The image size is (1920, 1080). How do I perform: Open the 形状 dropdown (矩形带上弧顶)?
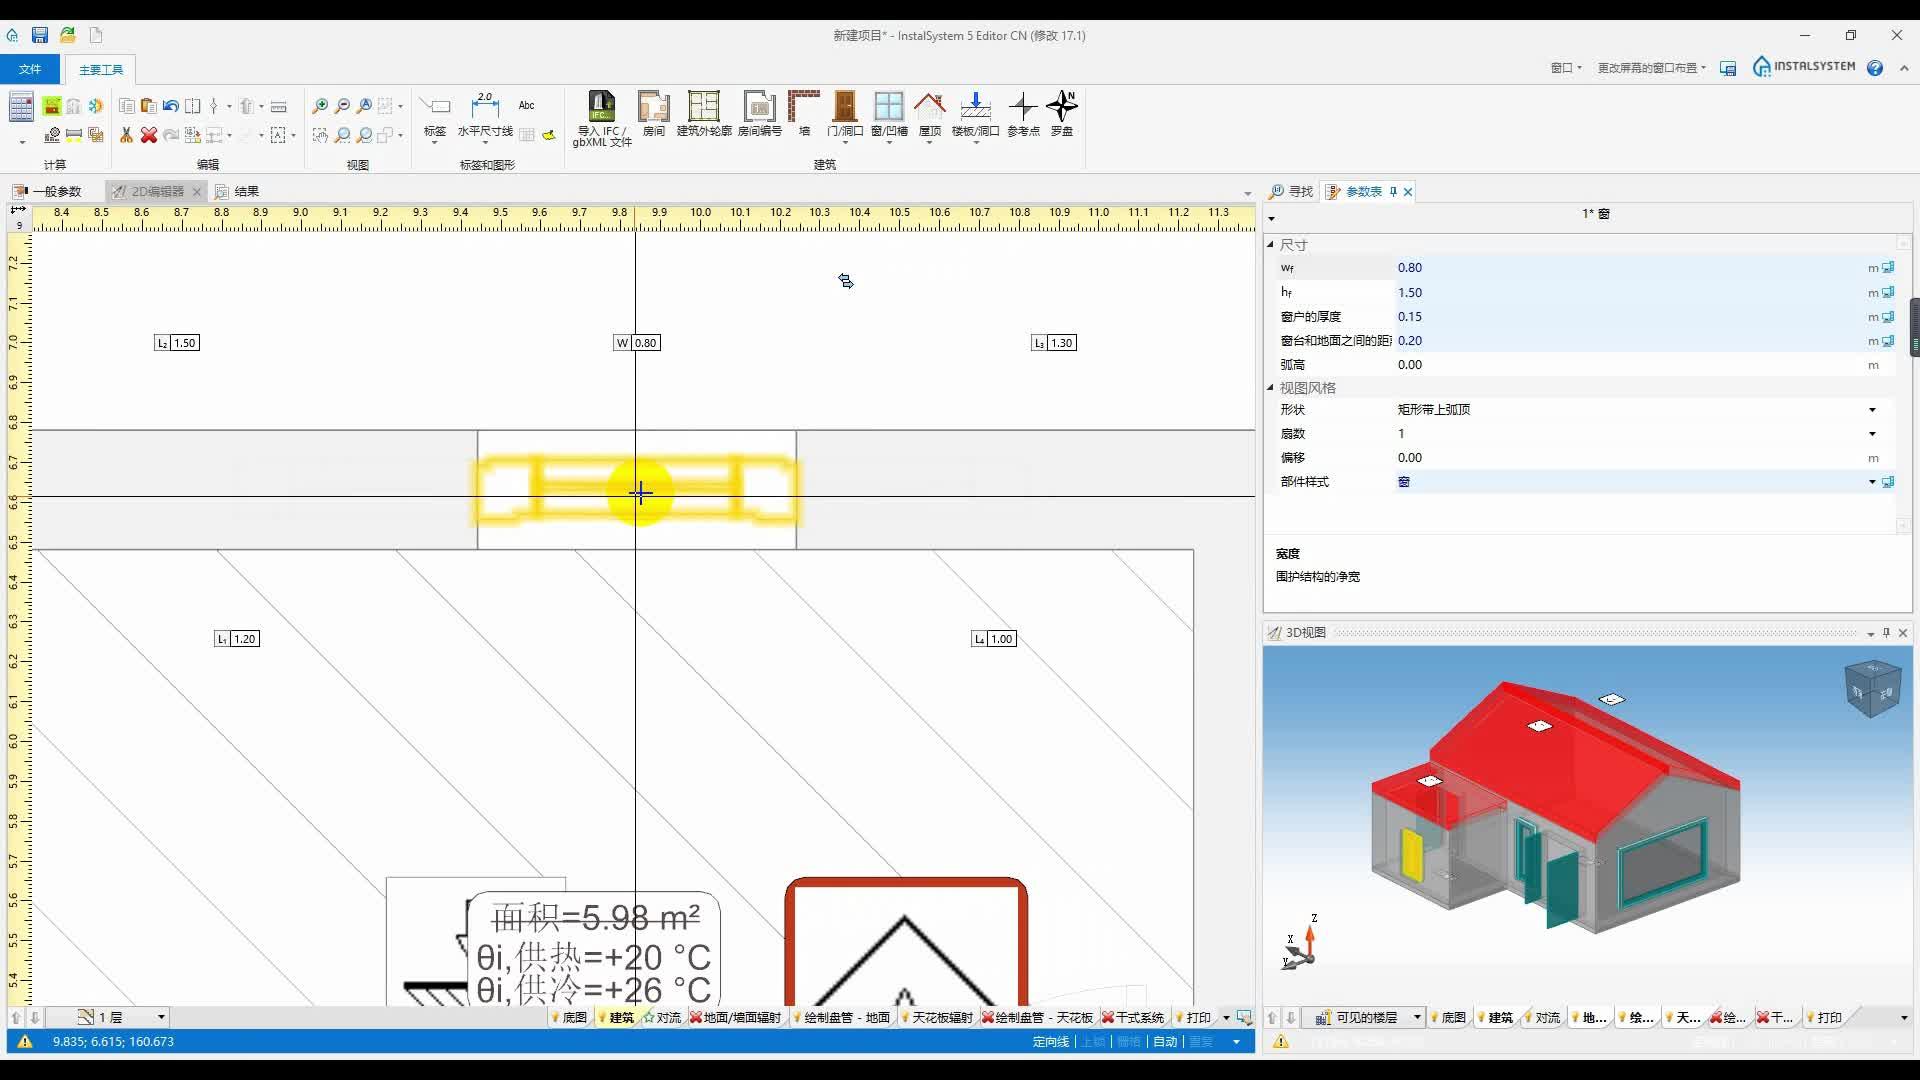[1872, 410]
